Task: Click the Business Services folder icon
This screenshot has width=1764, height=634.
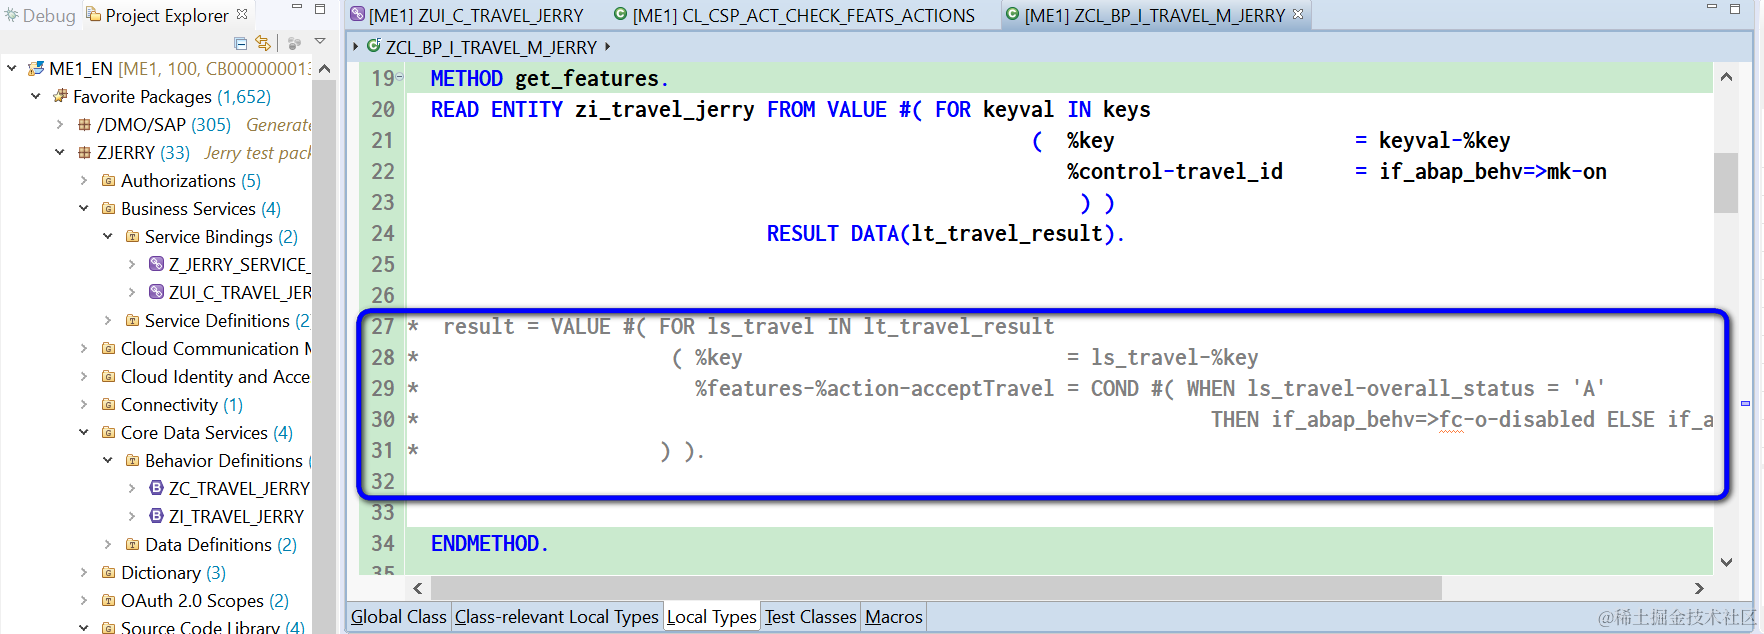Action: click(x=108, y=209)
